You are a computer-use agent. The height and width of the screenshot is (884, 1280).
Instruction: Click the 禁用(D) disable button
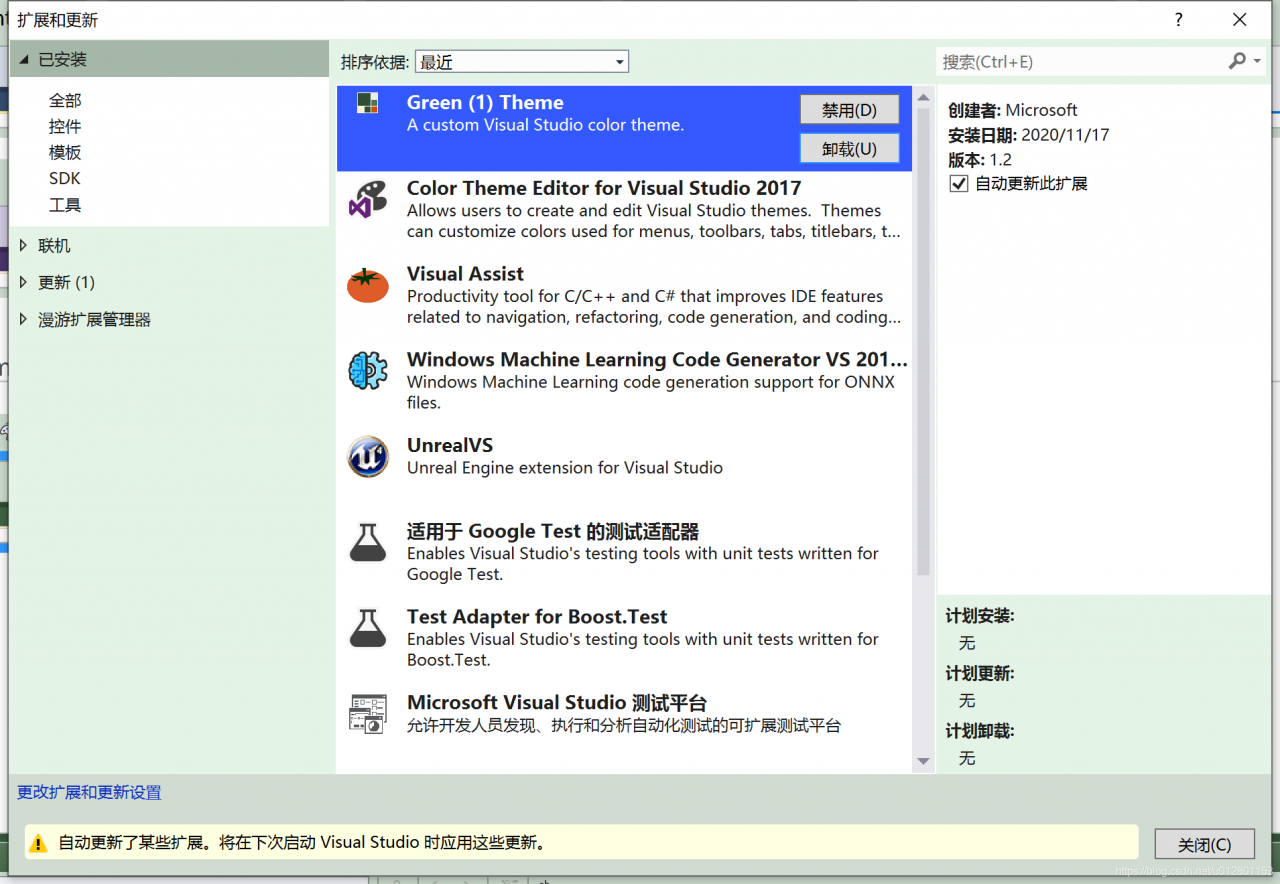[850, 110]
